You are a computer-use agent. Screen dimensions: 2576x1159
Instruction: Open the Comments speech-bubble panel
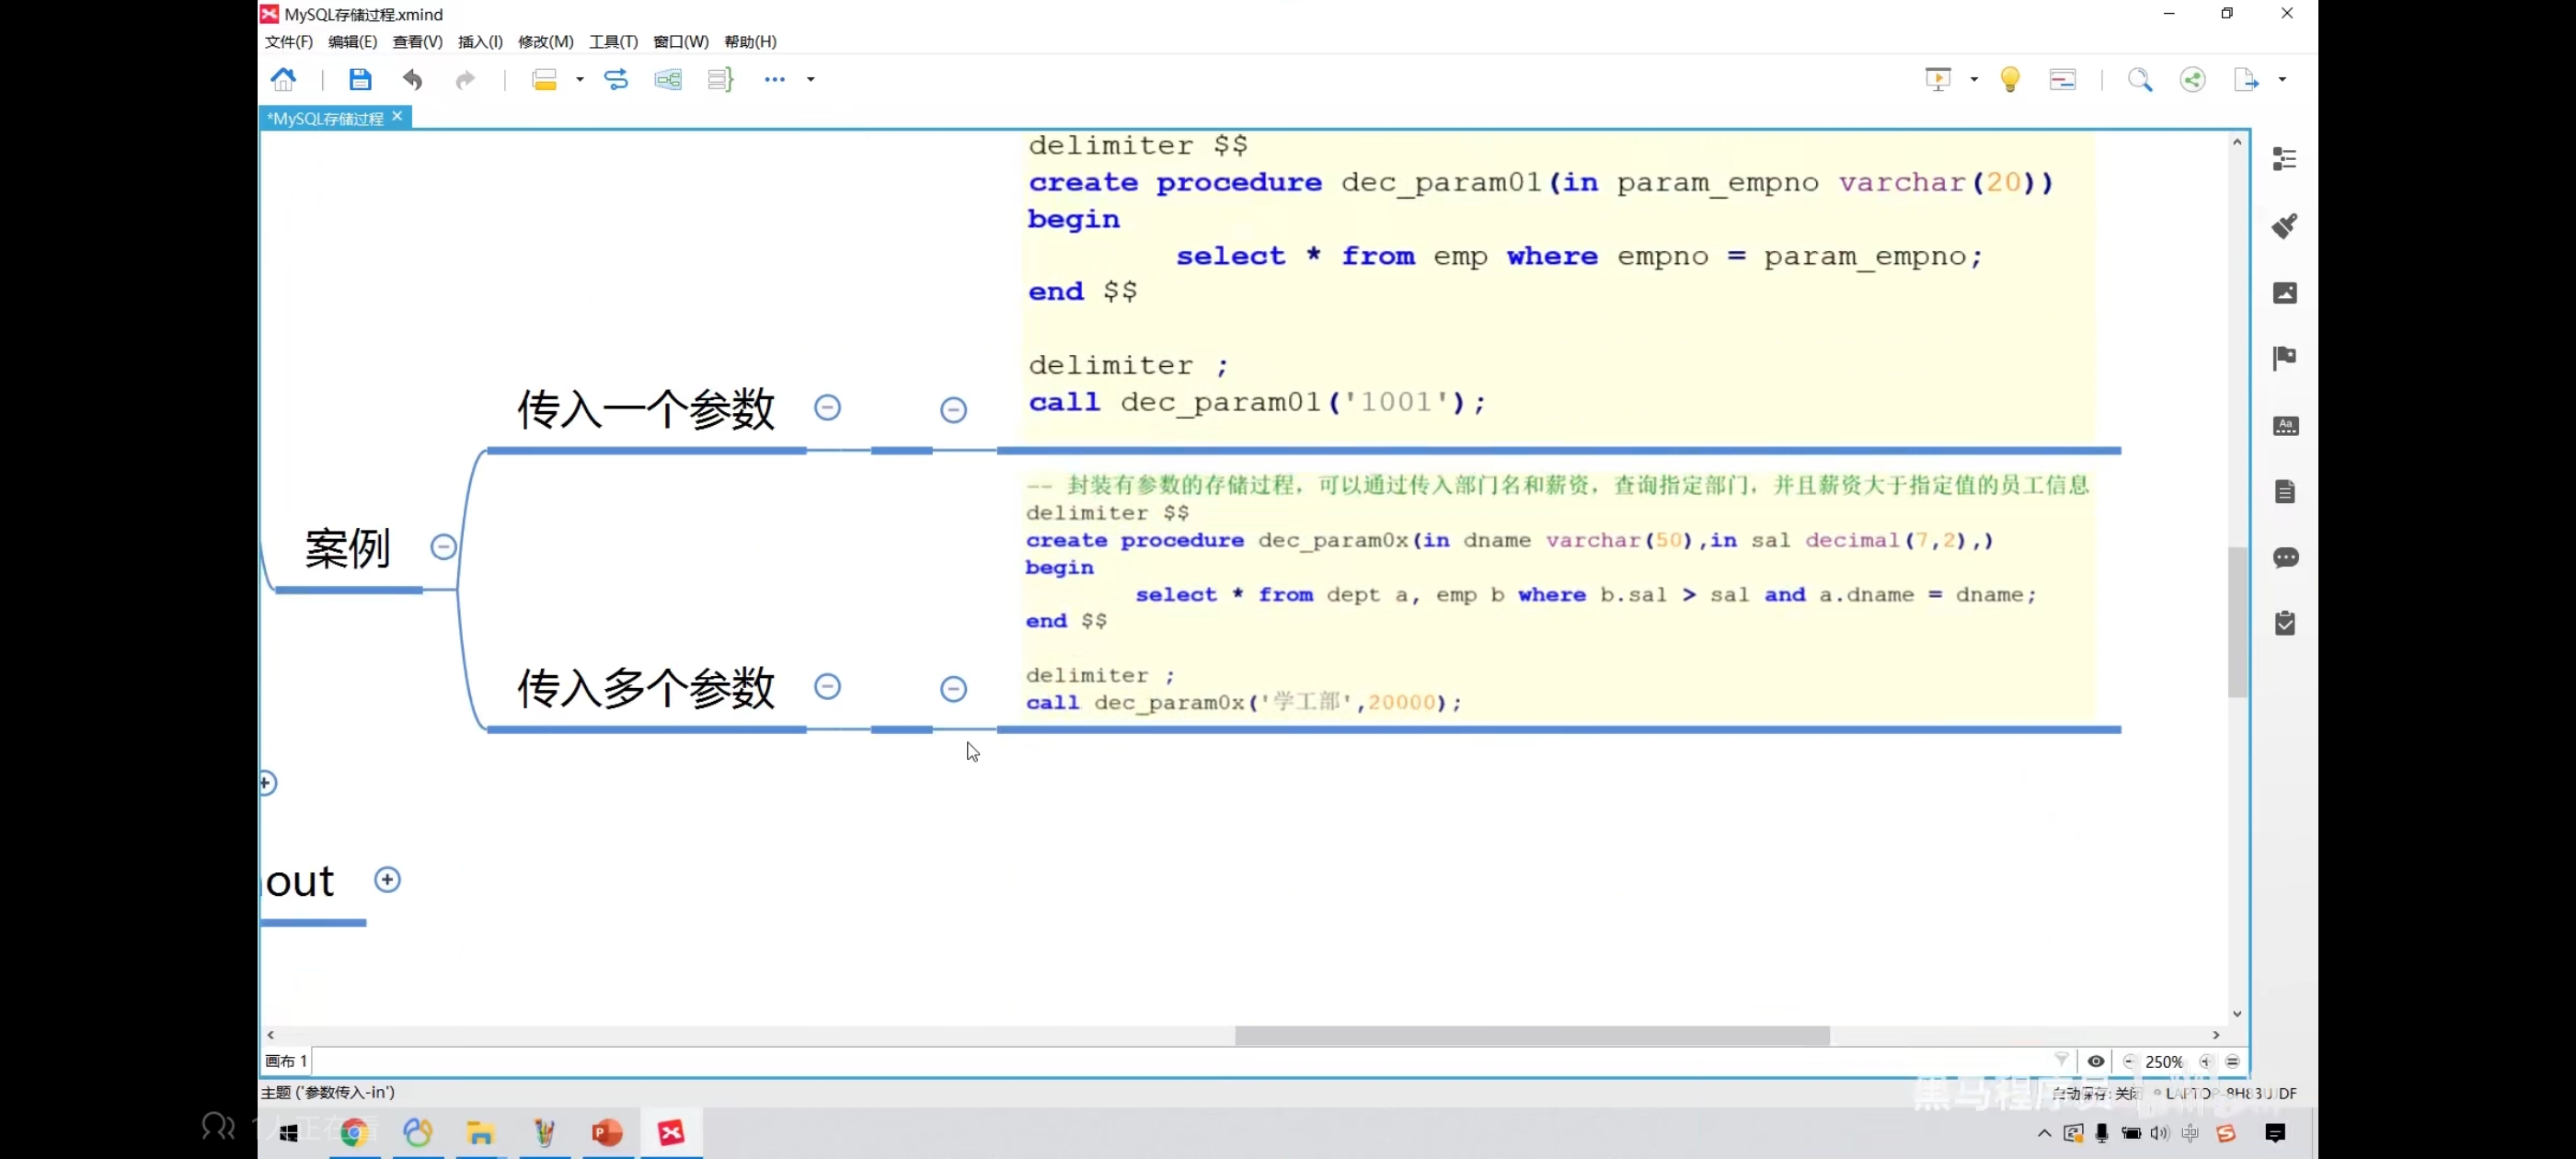(x=2284, y=557)
